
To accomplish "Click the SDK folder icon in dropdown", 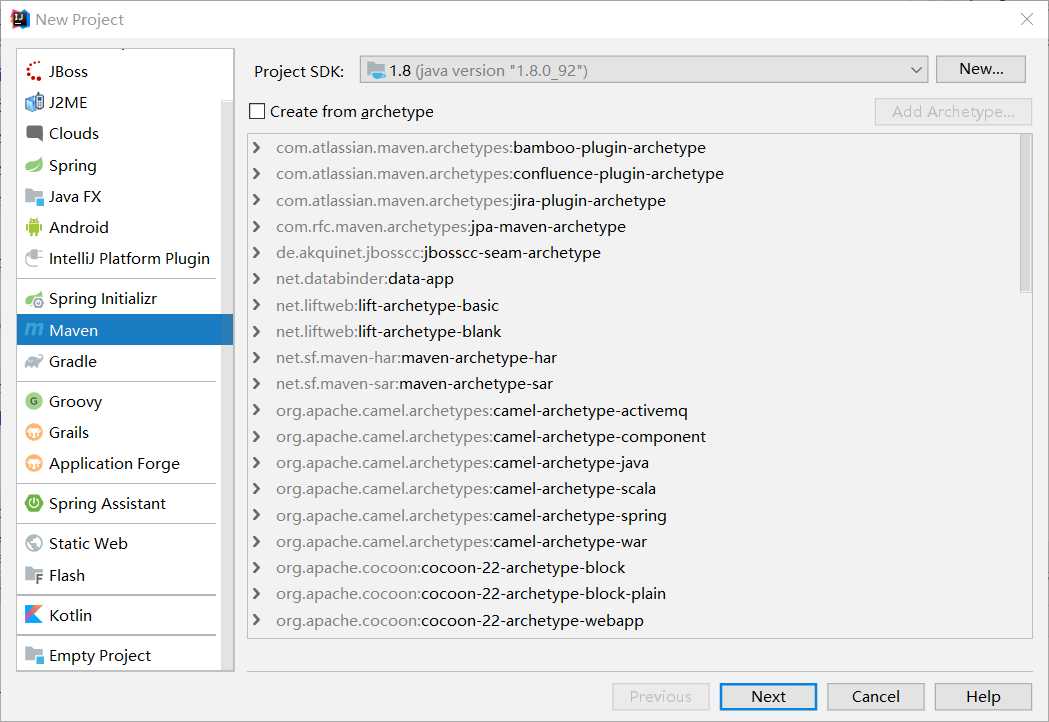I will [377, 70].
